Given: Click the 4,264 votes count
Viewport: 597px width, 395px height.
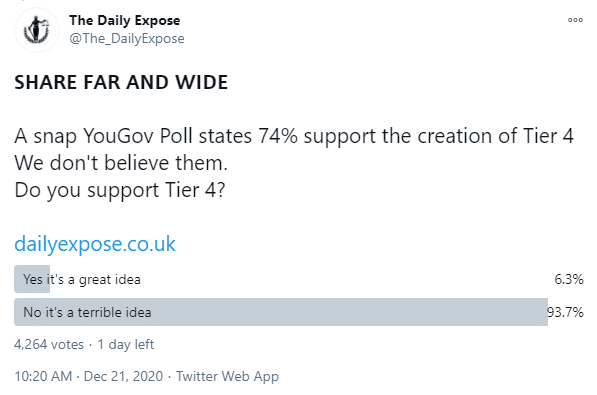Looking at the screenshot, I should (x=49, y=344).
